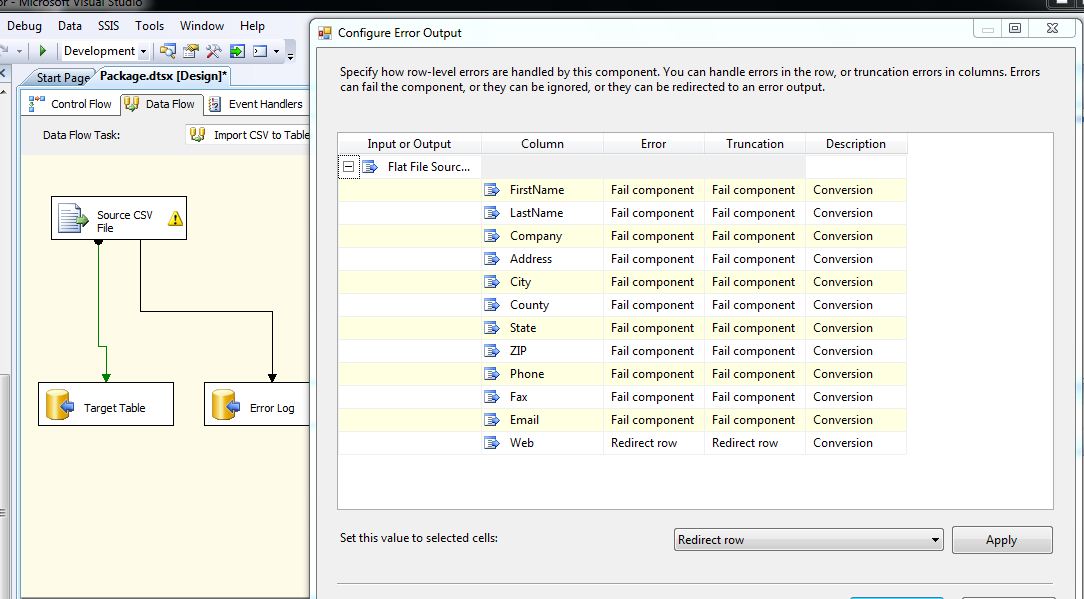
Task: Open the SSIS menu
Action: pos(107,25)
